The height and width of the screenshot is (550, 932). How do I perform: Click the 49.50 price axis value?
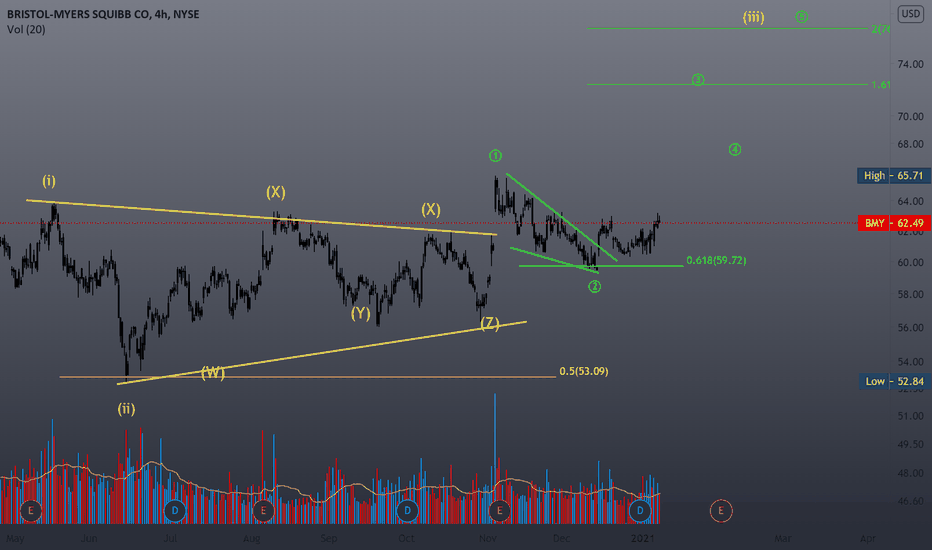click(x=910, y=444)
